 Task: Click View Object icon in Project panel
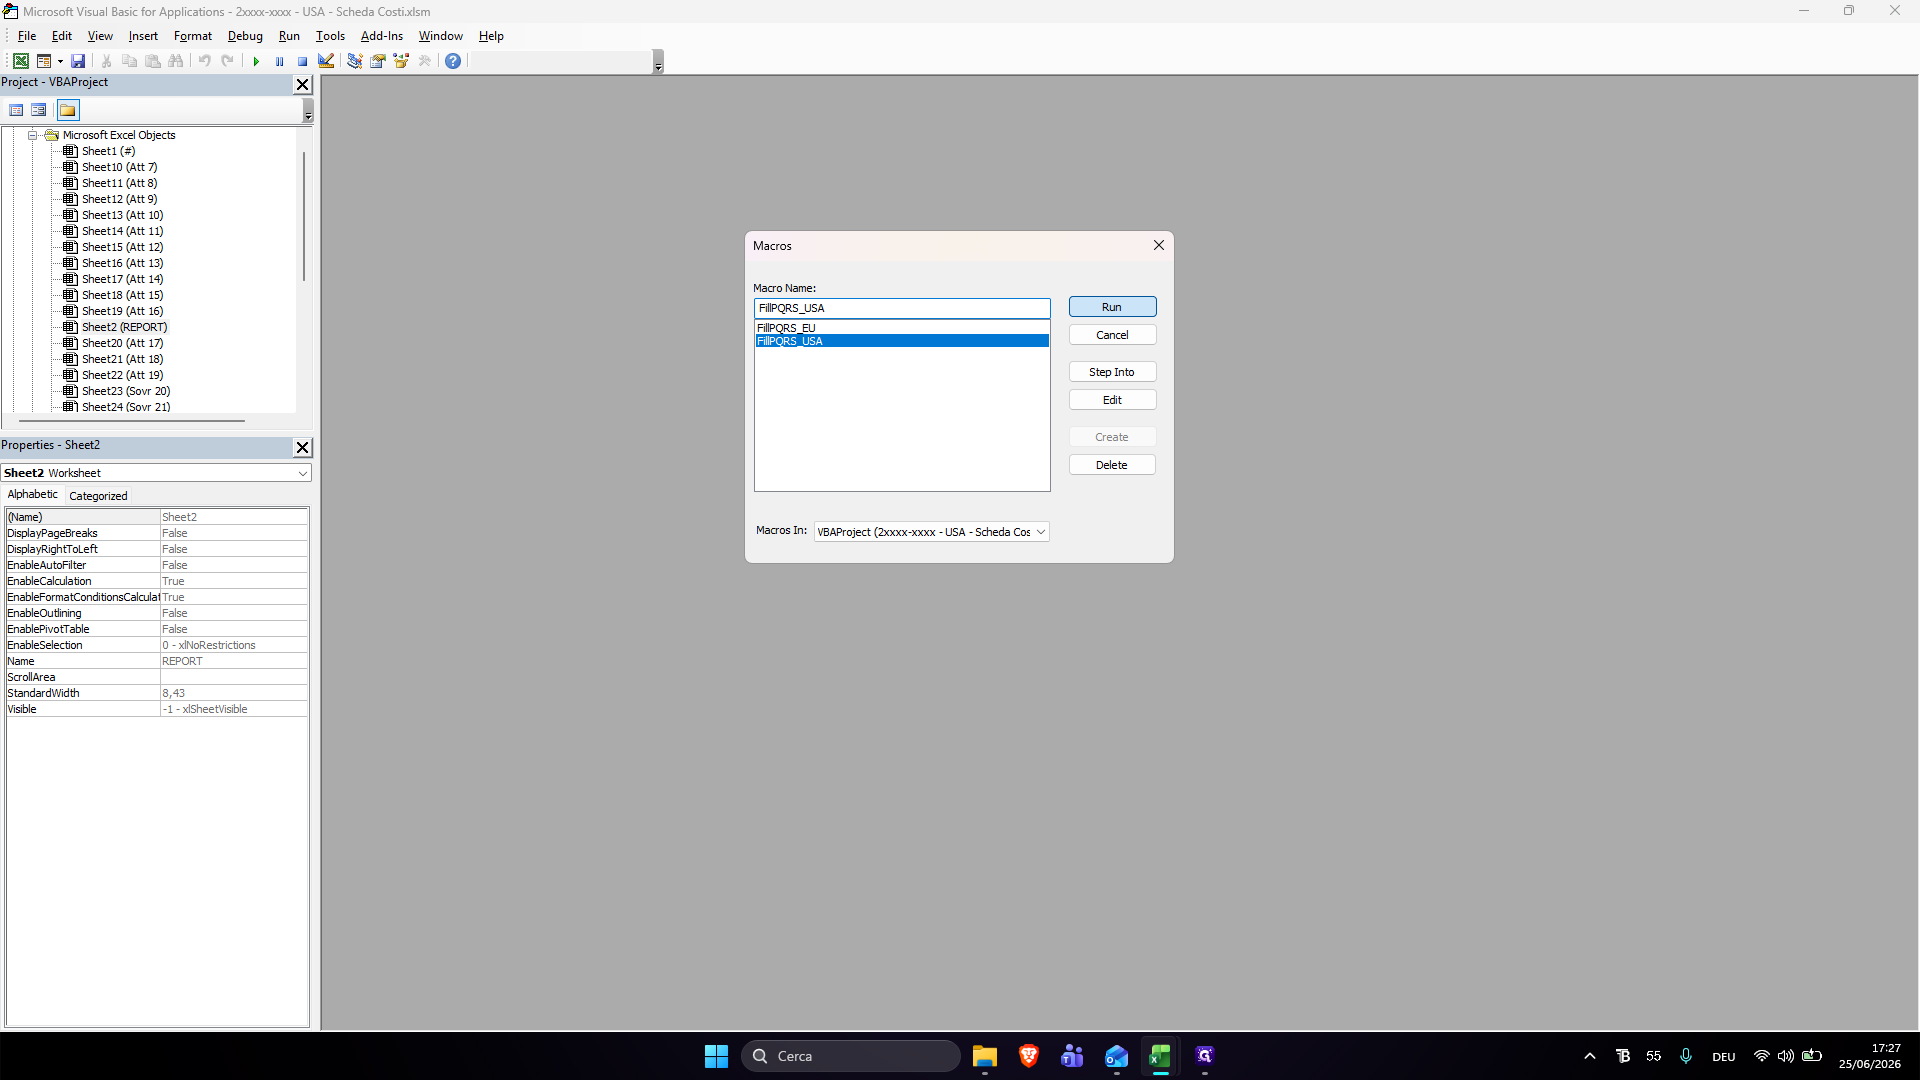(39, 110)
